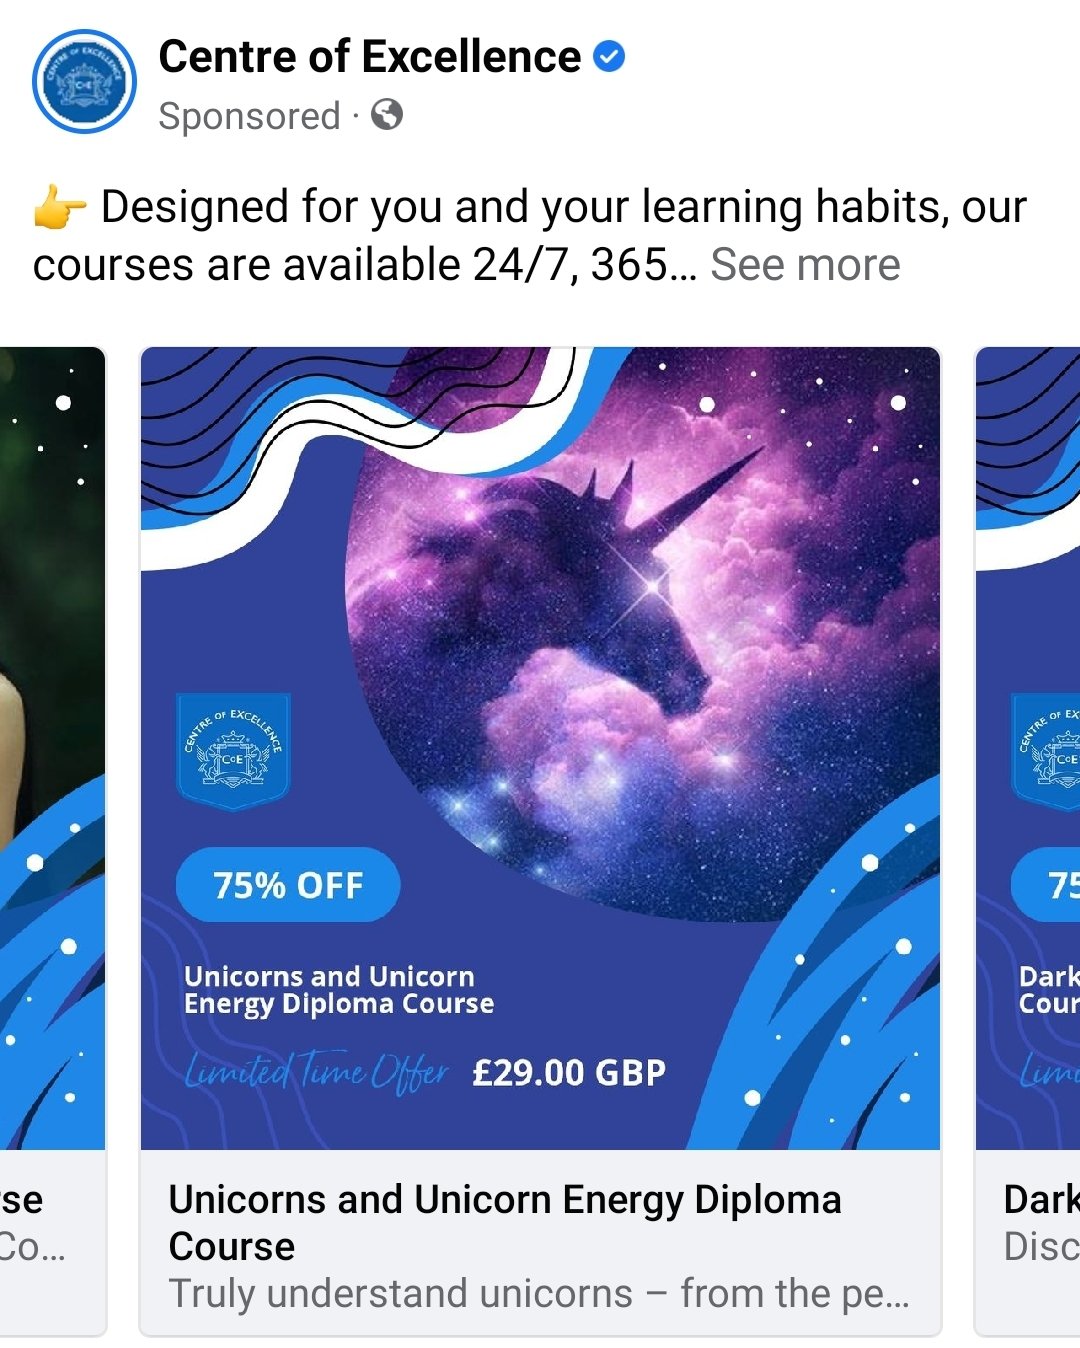Open the galaxy unicorn course image

540,748
